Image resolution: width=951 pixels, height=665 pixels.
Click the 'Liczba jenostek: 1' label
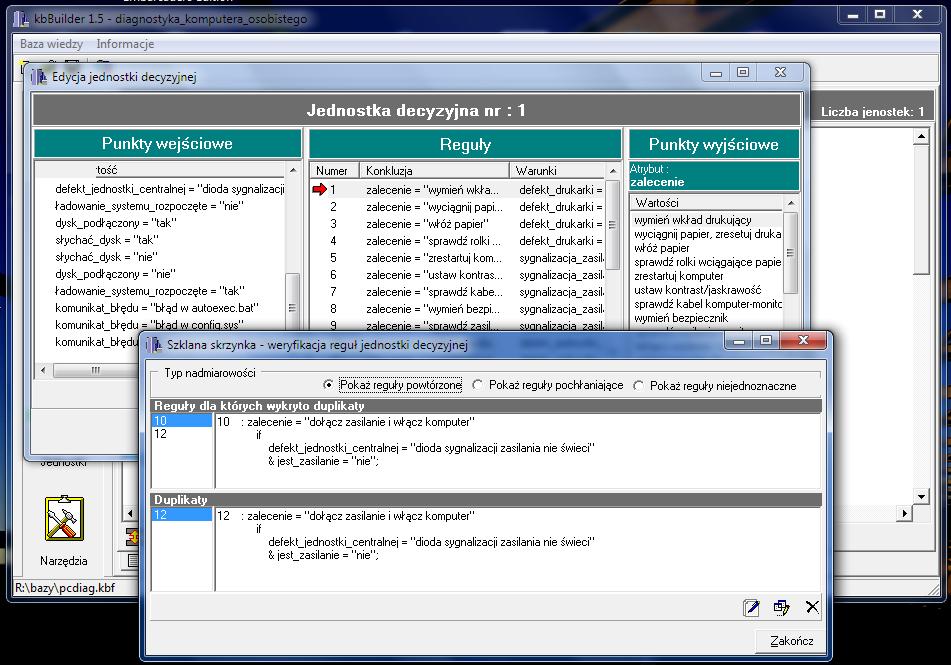[872, 112]
